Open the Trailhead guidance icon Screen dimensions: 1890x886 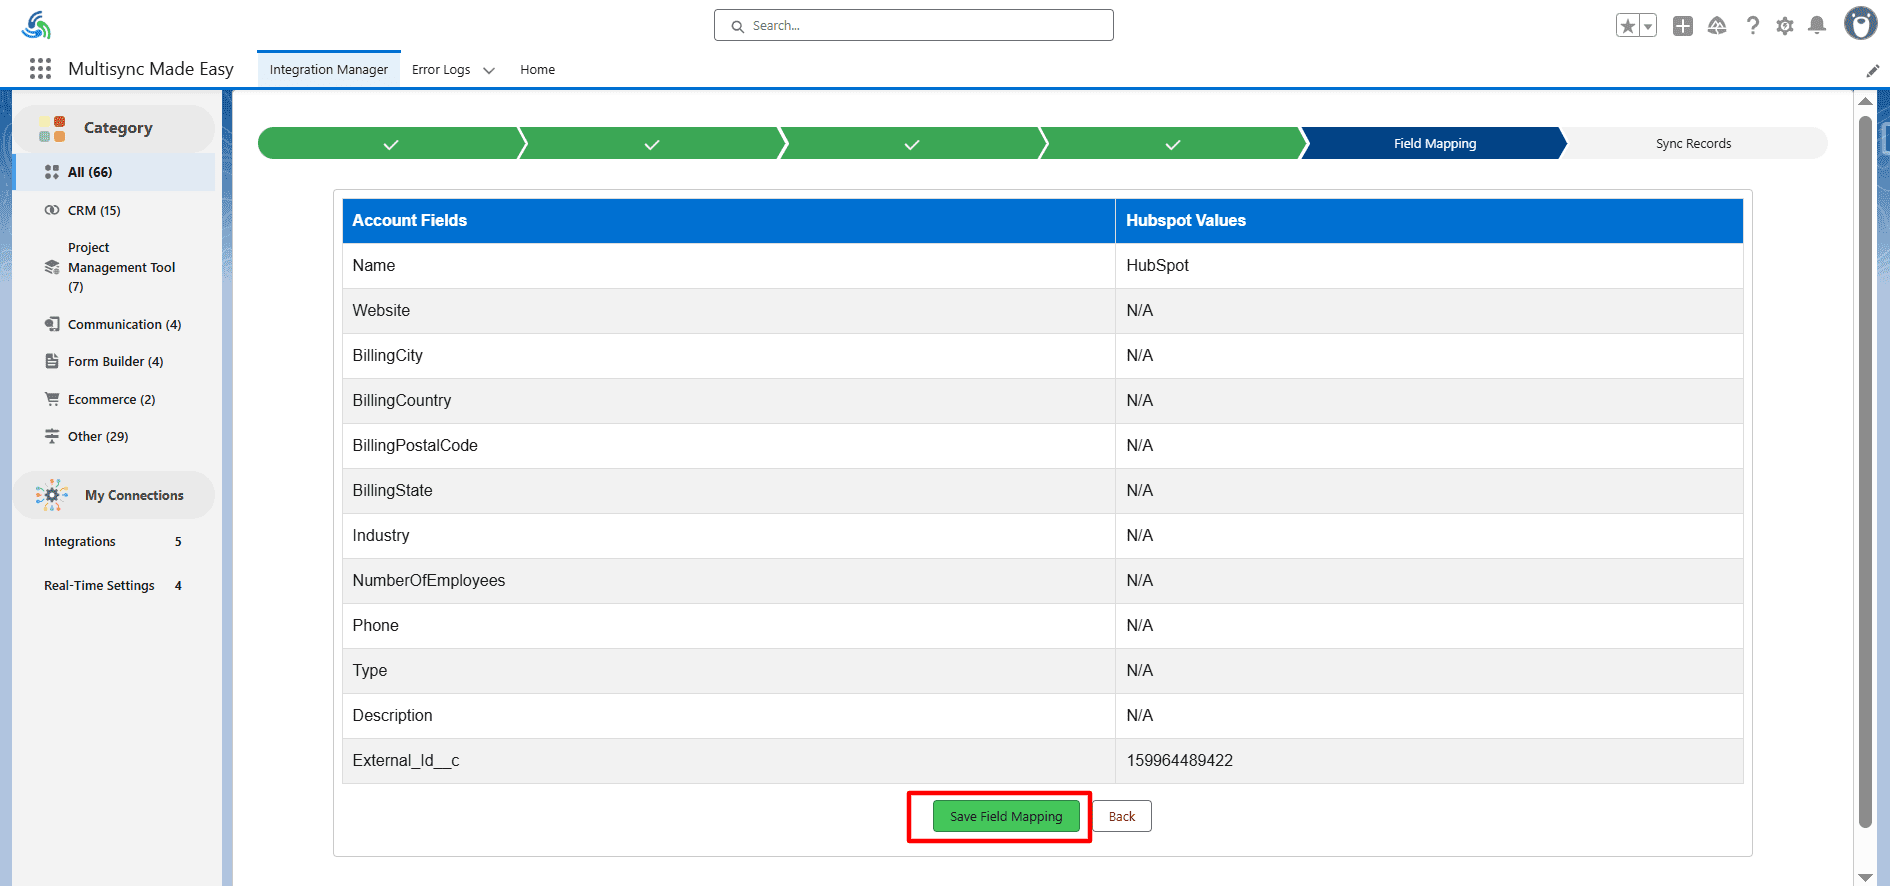point(1717,26)
